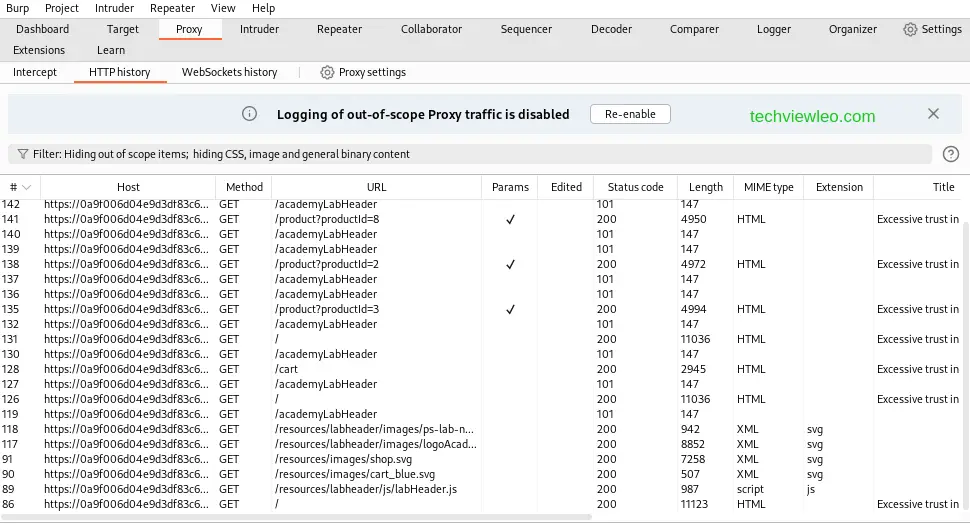Switch to the Repeater tab
Image resolution: width=970 pixels, height=525 pixels.
click(x=339, y=30)
